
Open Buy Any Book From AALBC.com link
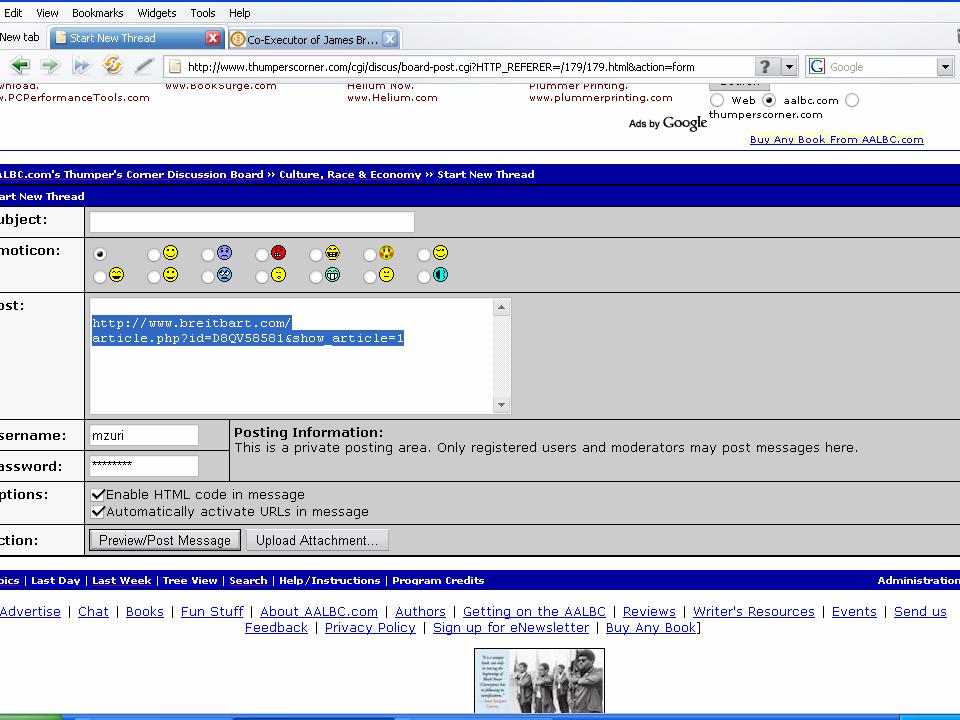pos(836,140)
